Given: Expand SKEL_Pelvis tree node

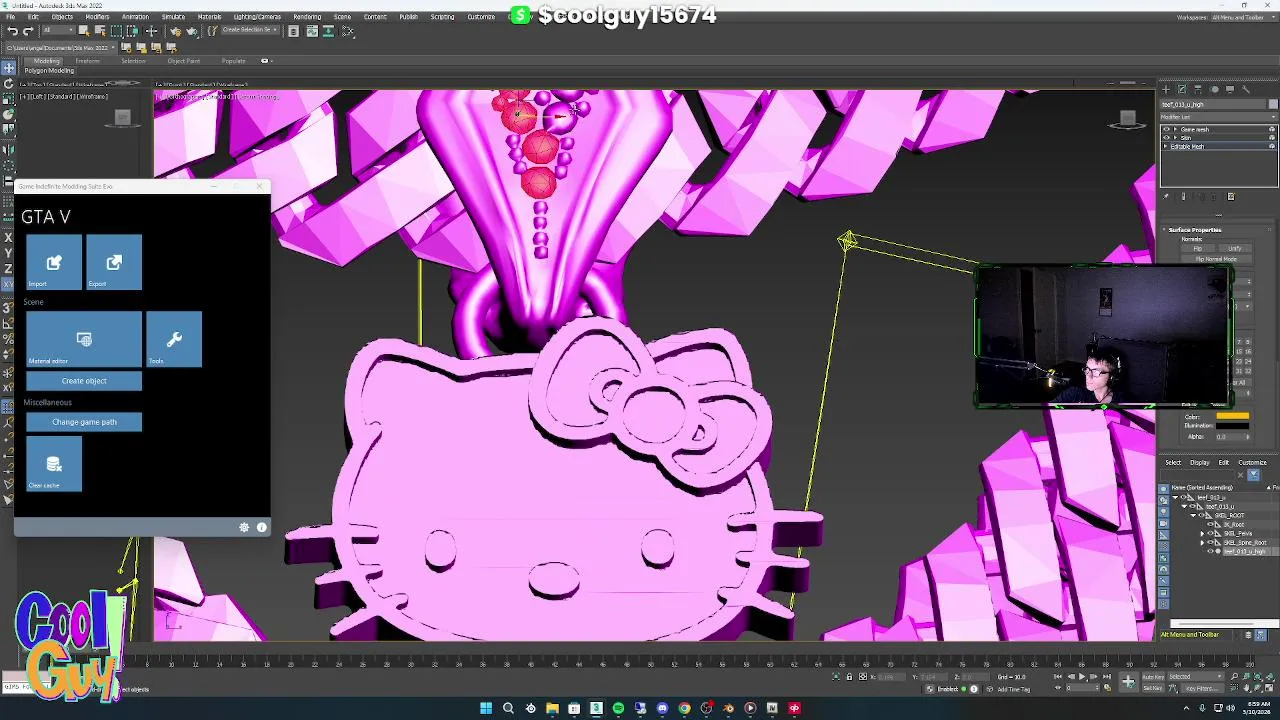Looking at the screenshot, I should pos(1203,533).
